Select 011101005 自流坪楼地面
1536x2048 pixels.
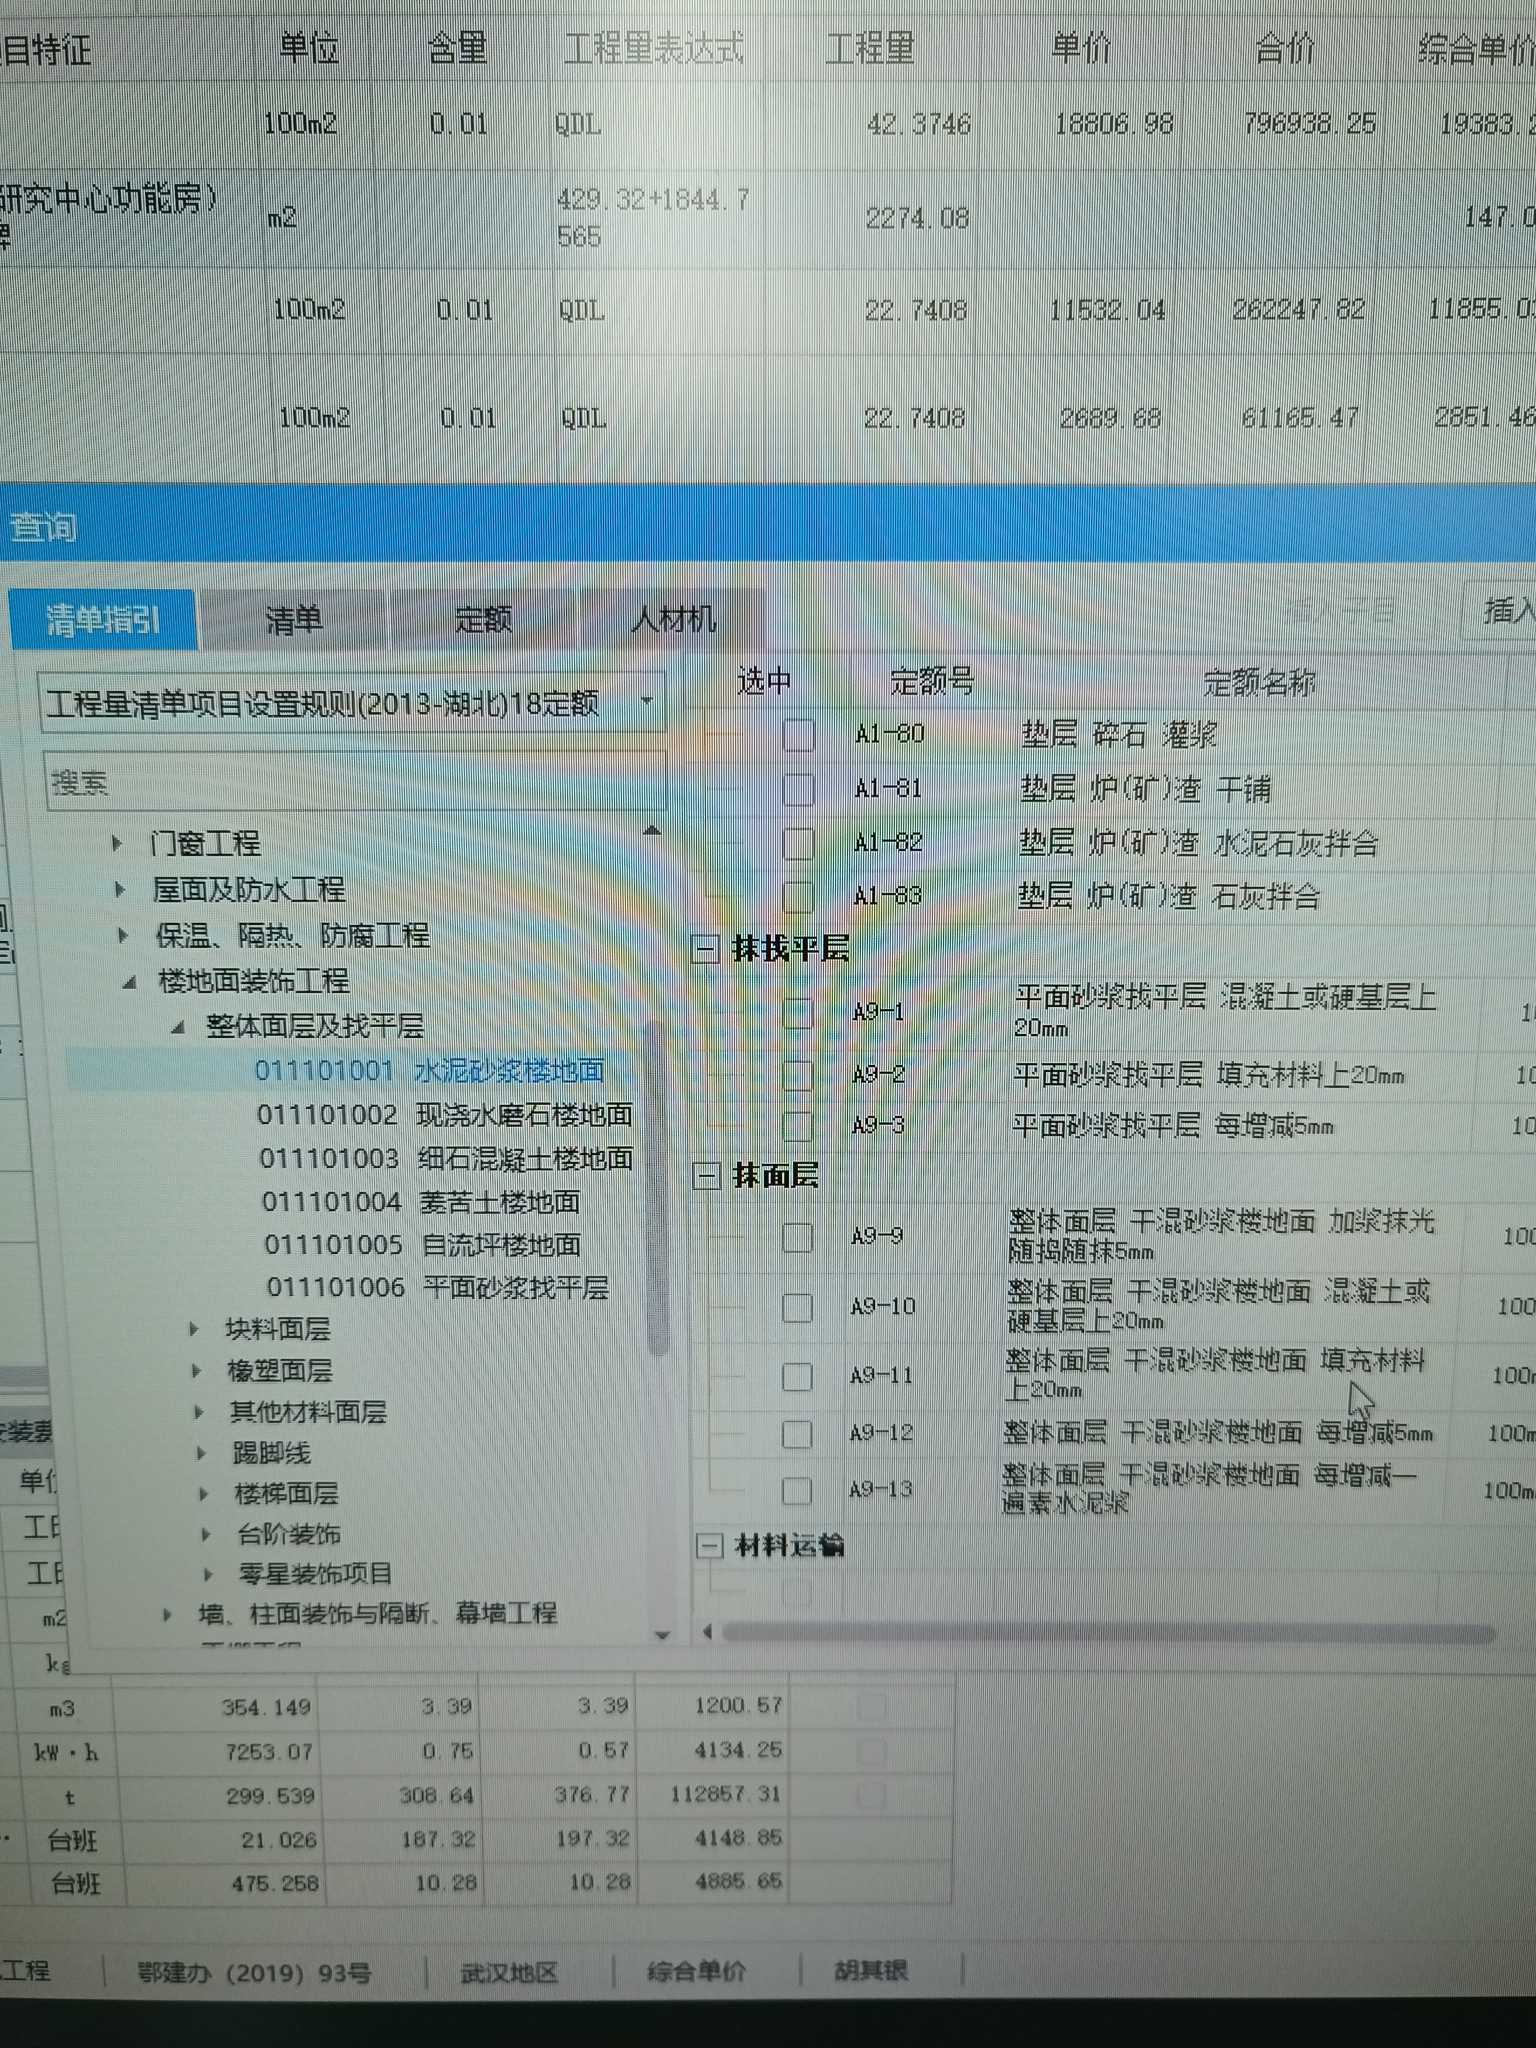[x=423, y=1244]
